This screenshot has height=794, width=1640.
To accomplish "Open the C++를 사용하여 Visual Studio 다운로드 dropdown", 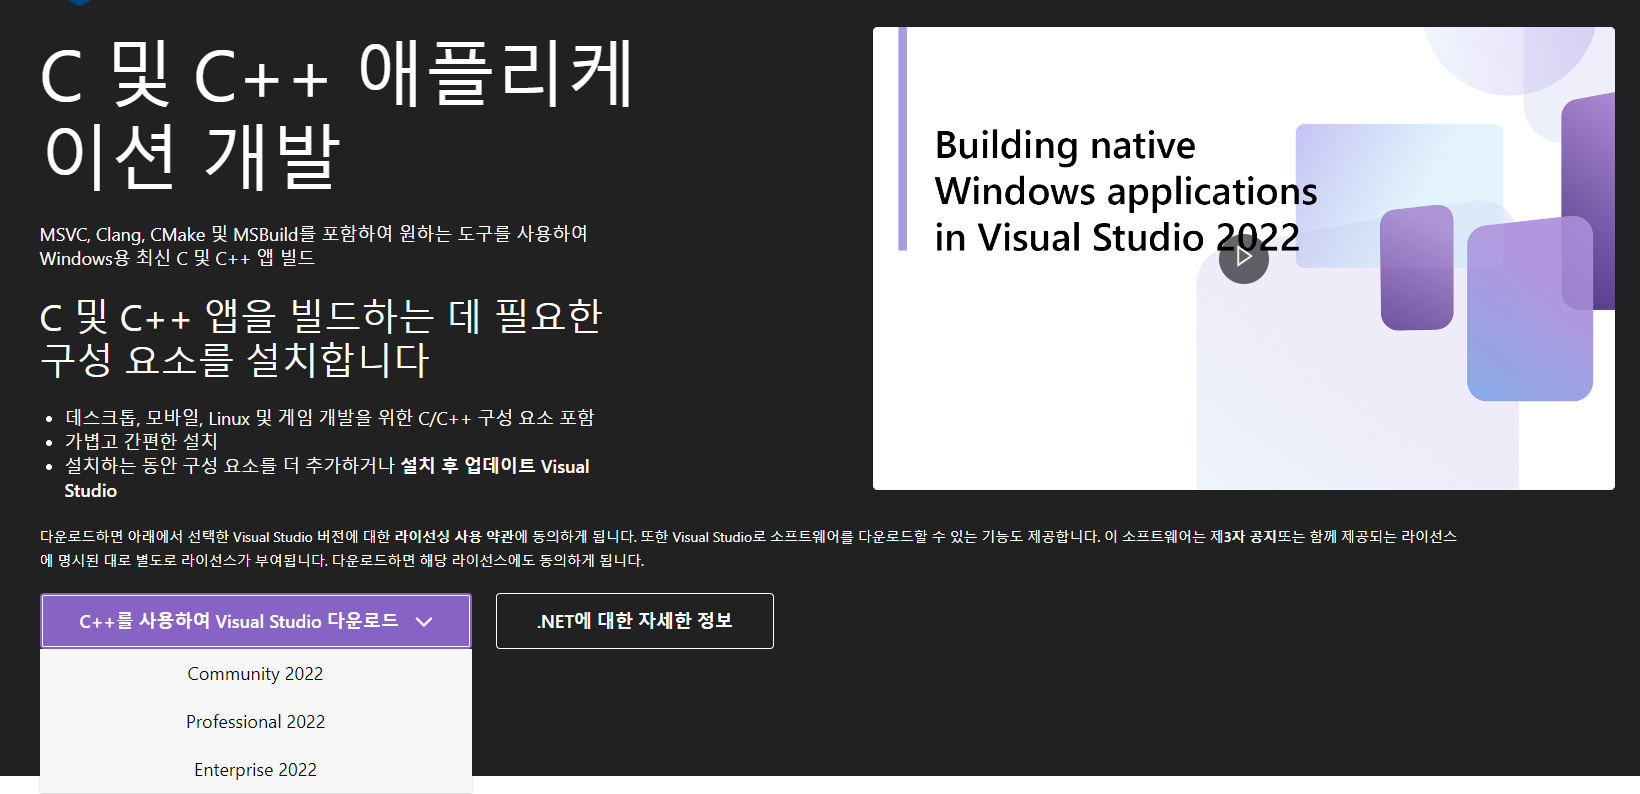I will click(256, 621).
